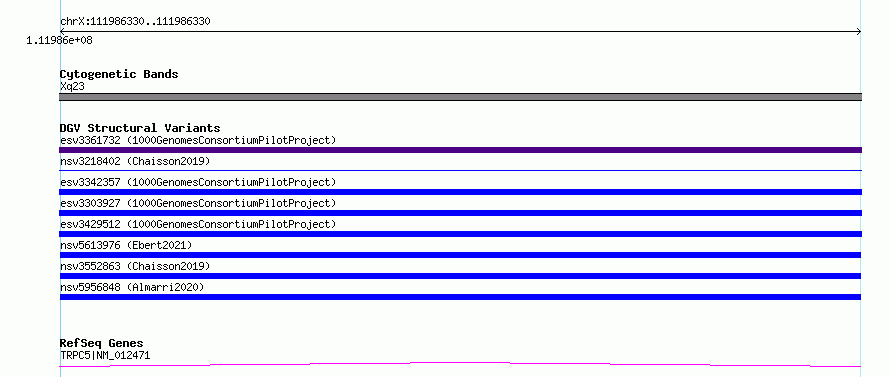This screenshot has width=890, height=377.
Task: Click the blue bar under nsv3552863
Action: pyautogui.click(x=460, y=276)
